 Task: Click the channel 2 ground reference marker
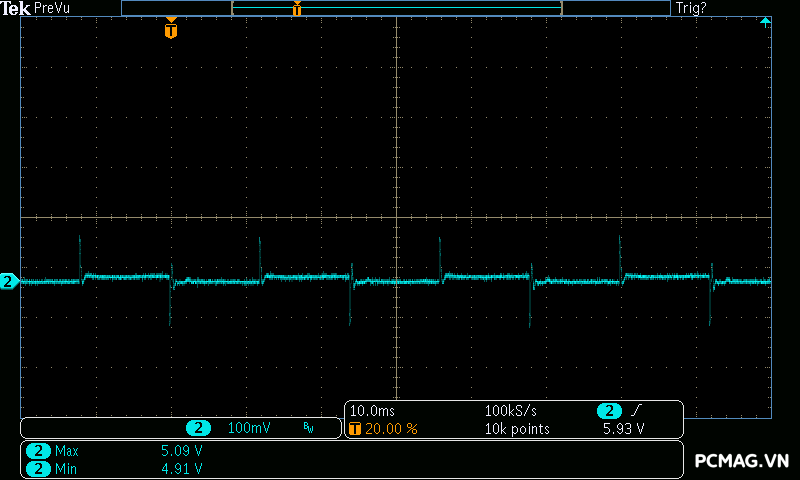pos(9,282)
